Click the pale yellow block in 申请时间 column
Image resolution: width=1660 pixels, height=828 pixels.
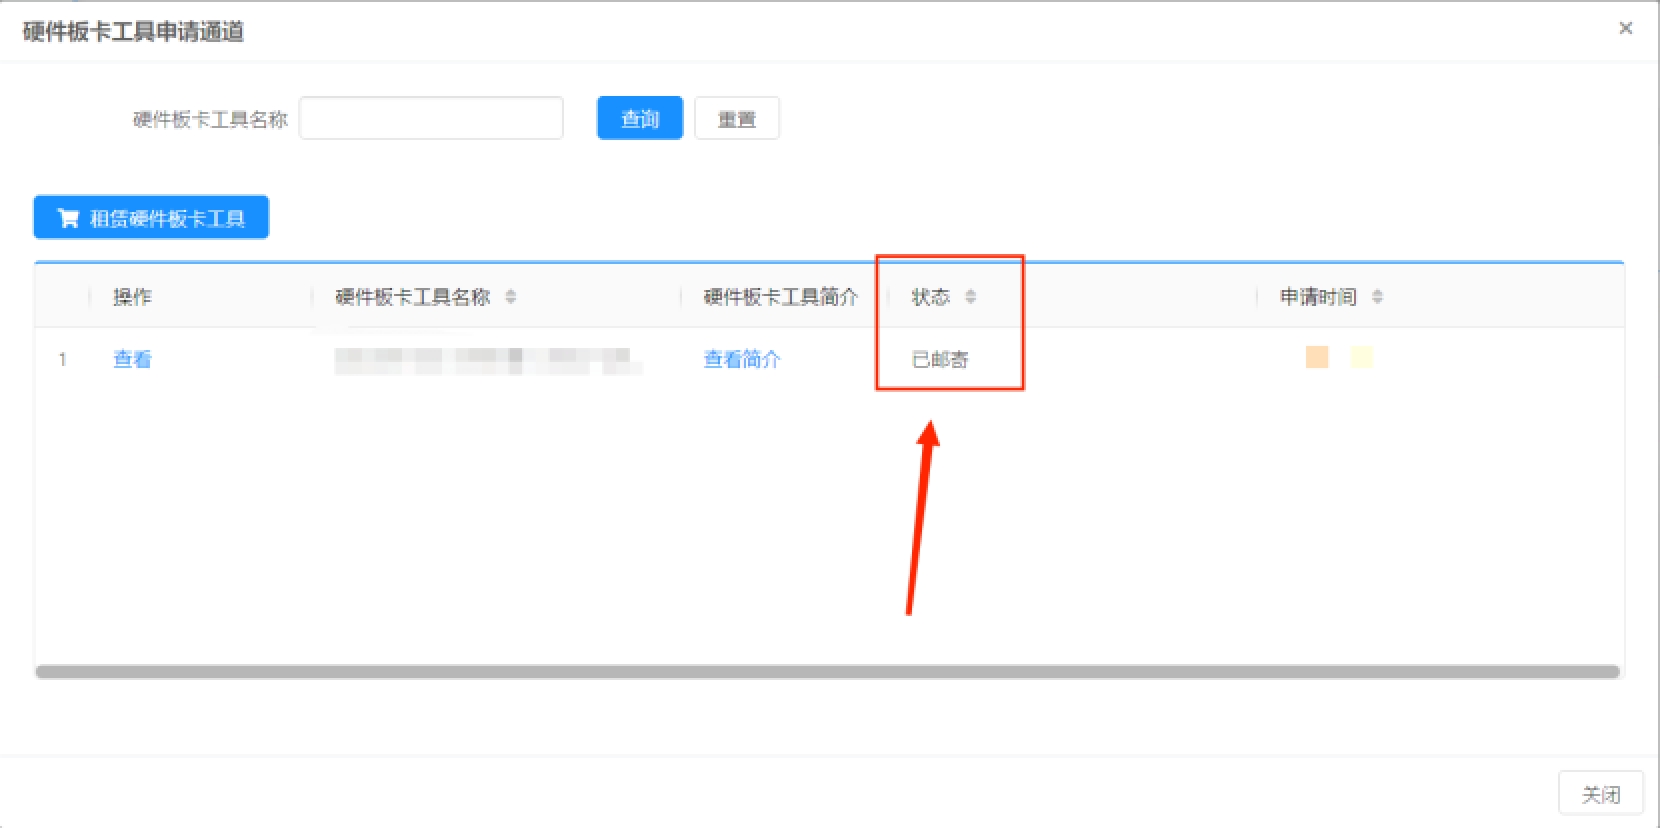coord(1361,357)
